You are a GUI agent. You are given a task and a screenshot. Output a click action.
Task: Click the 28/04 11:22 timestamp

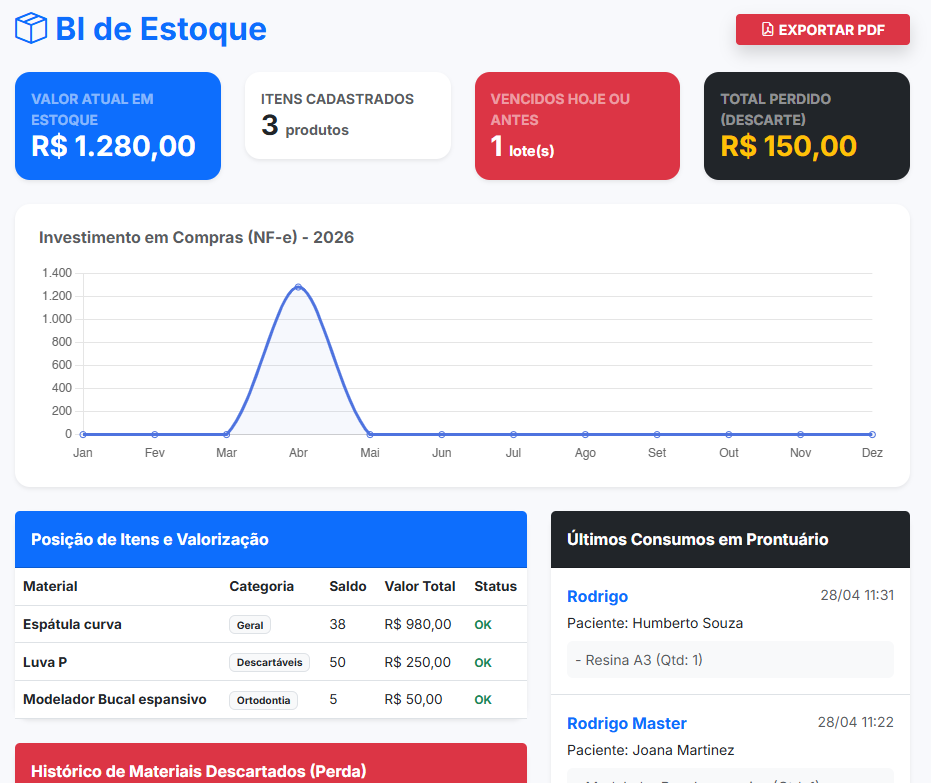(x=856, y=722)
